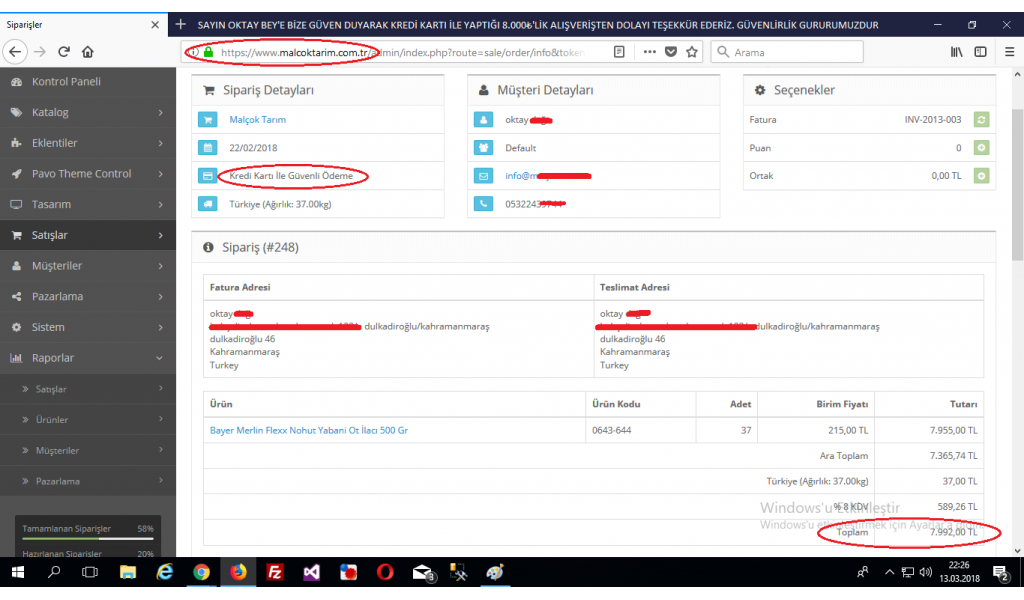Bookmark this page with the star icon
Screen dimensions: 1024x600
(692, 52)
